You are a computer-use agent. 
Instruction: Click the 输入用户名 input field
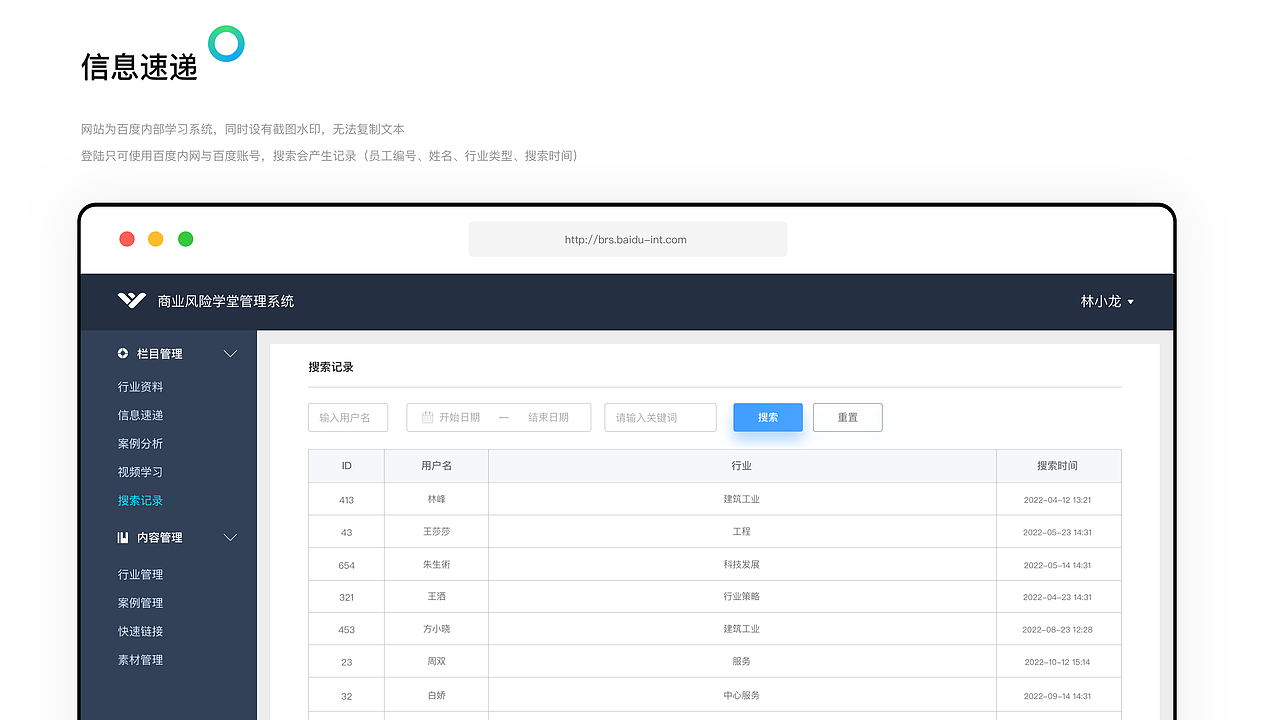click(347, 417)
